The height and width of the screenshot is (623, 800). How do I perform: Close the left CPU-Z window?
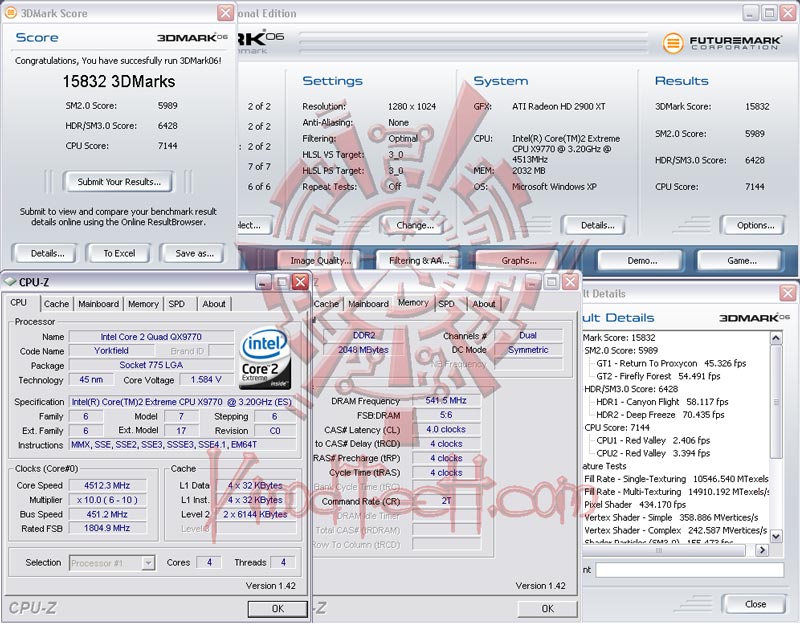pyautogui.click(x=301, y=282)
